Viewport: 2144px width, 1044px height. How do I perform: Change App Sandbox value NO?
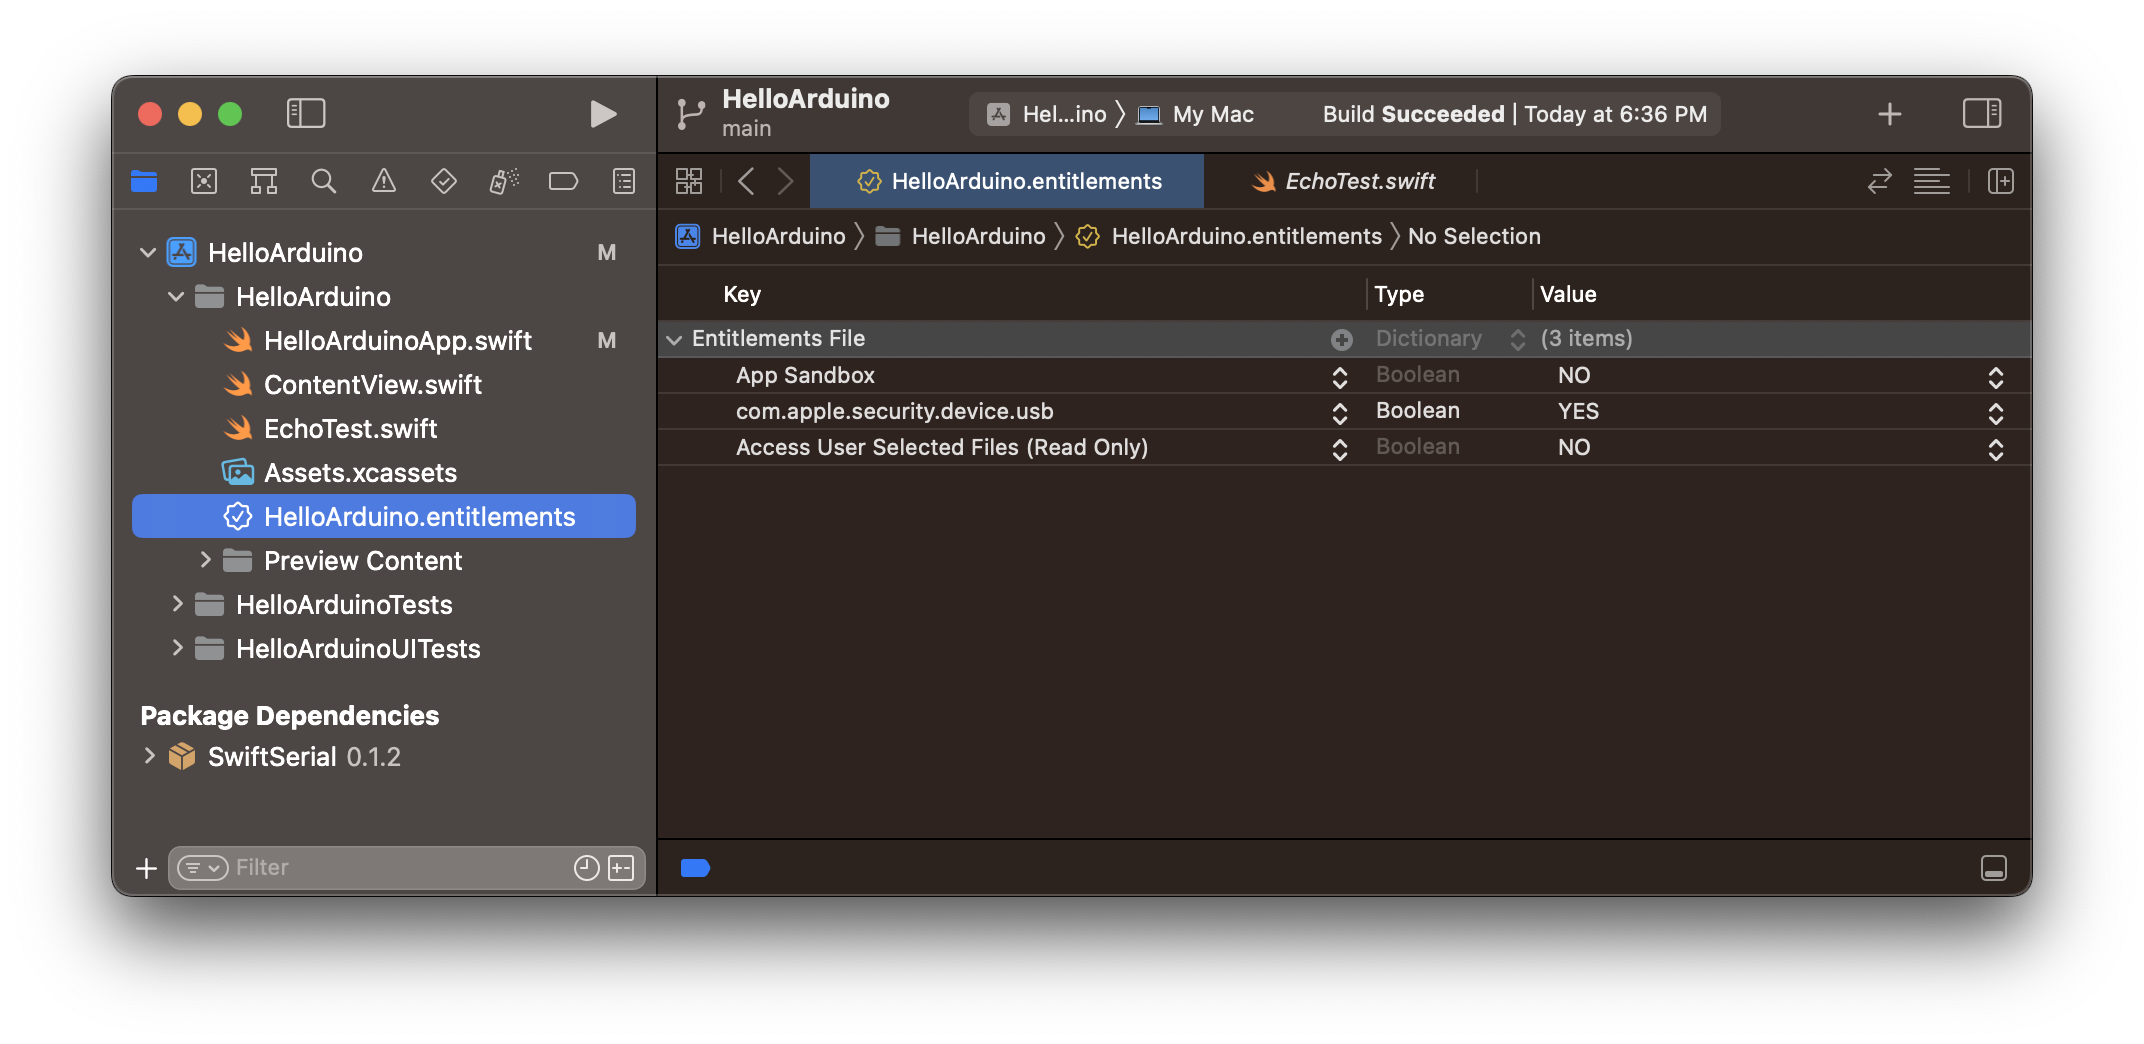1996,376
